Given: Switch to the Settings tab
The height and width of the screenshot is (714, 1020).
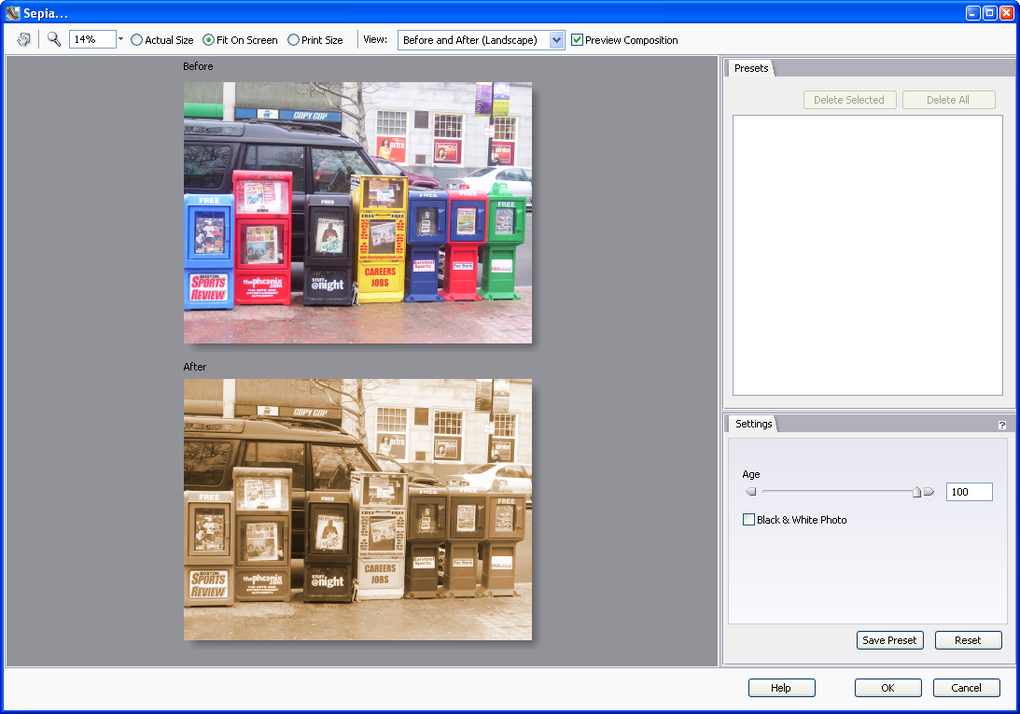Looking at the screenshot, I should pyautogui.click(x=753, y=424).
